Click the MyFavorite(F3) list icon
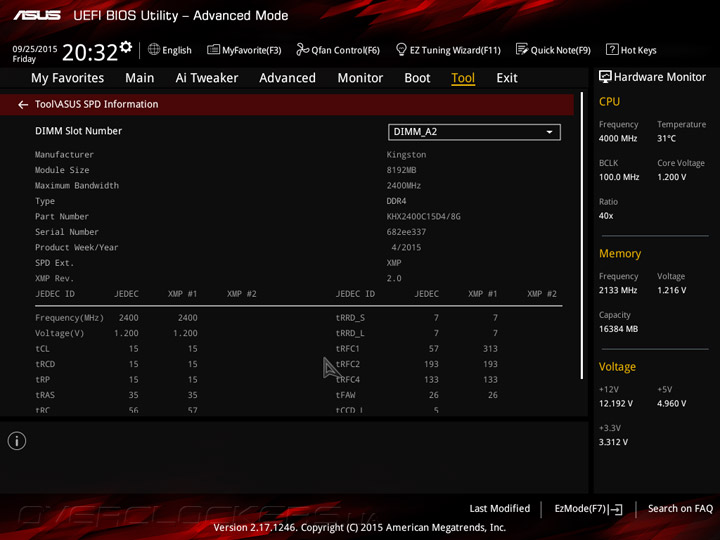Image resolution: width=720 pixels, height=540 pixels. pos(213,50)
